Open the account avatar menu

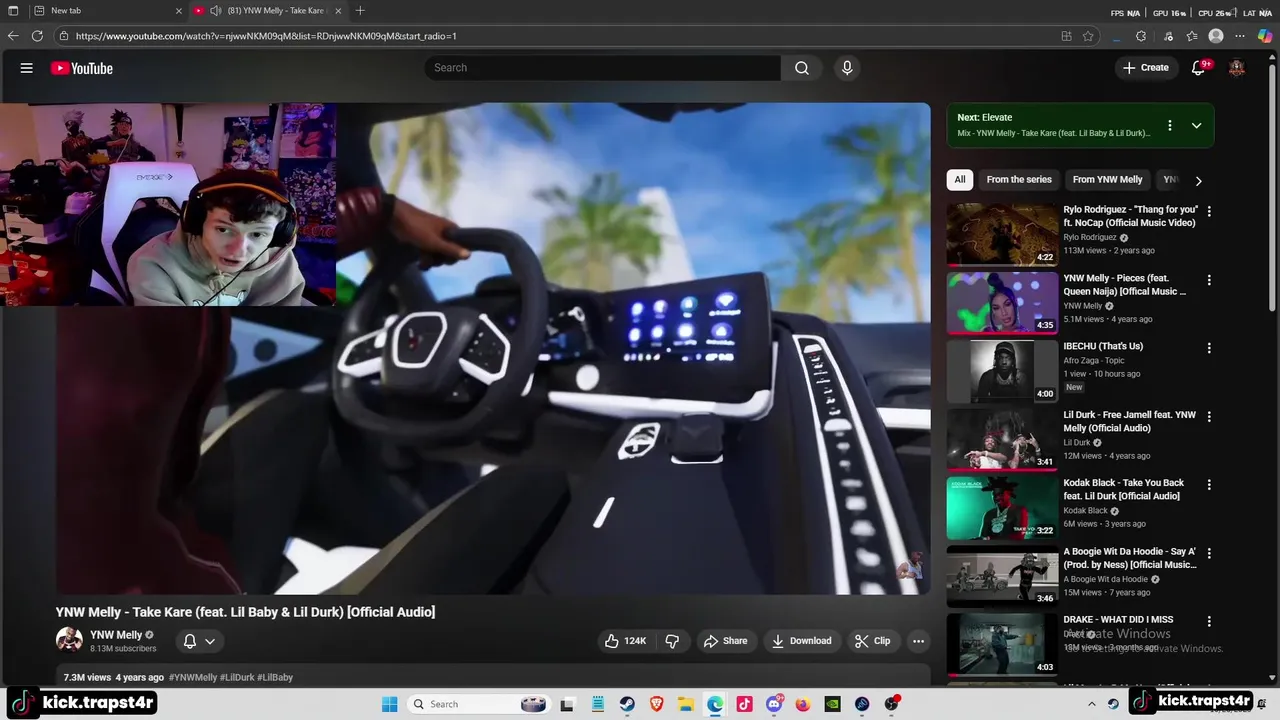1237,68
